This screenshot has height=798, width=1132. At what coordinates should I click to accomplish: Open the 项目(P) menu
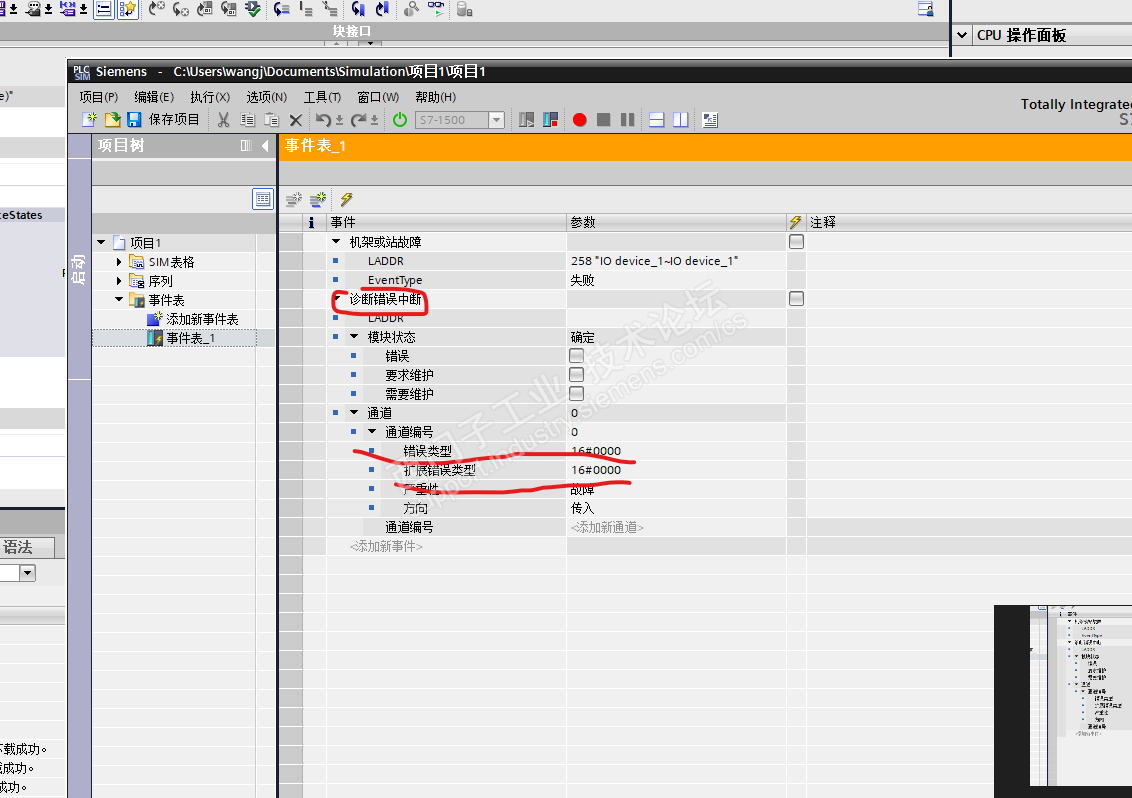point(98,97)
